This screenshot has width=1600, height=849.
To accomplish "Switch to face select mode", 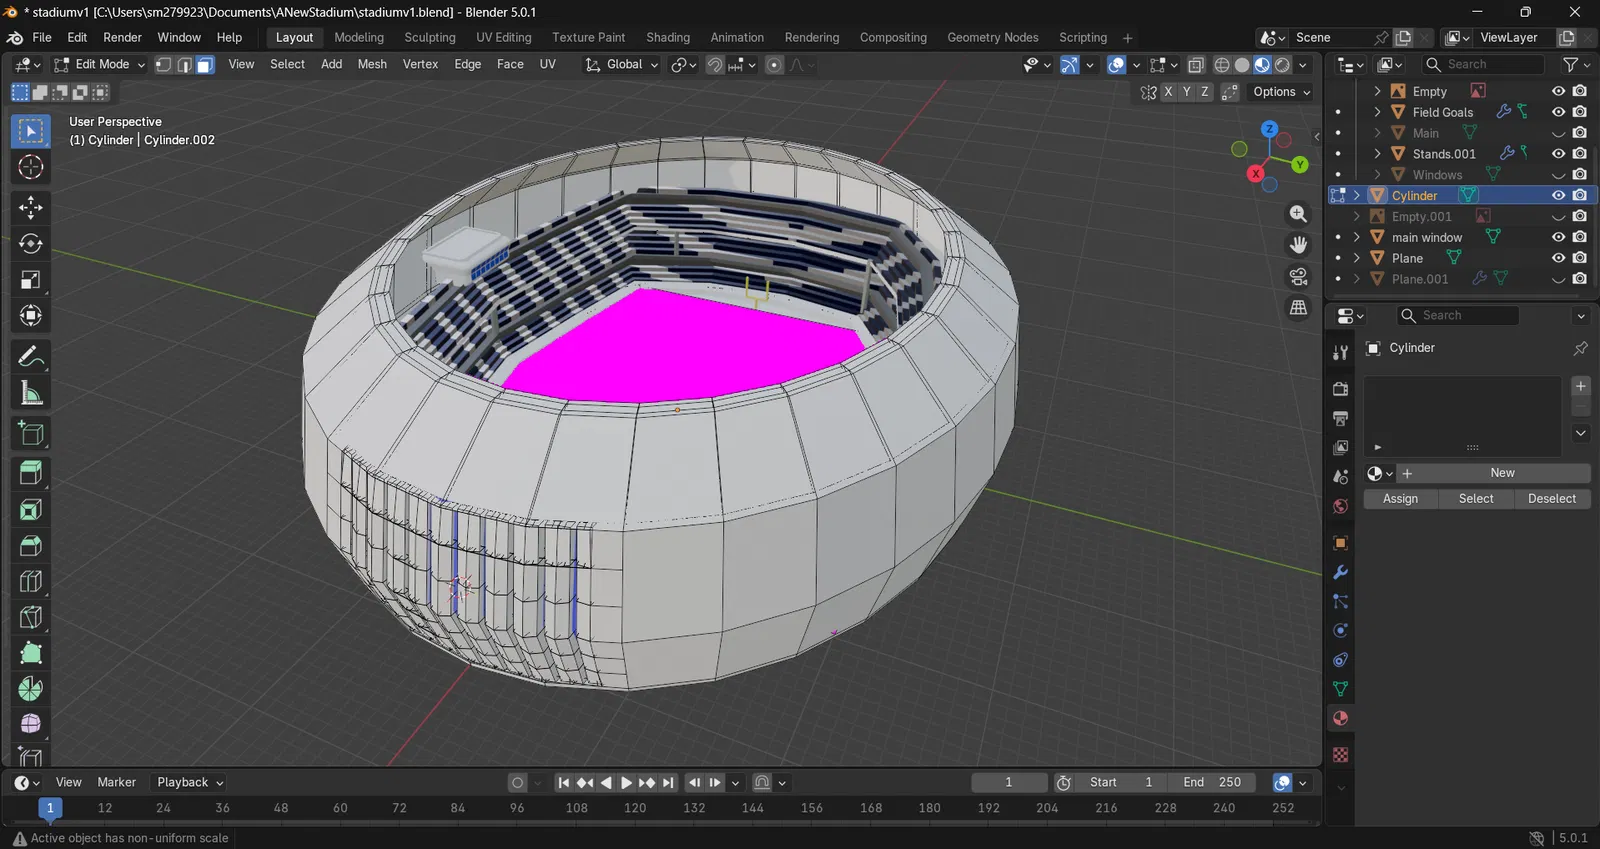I will coord(205,65).
